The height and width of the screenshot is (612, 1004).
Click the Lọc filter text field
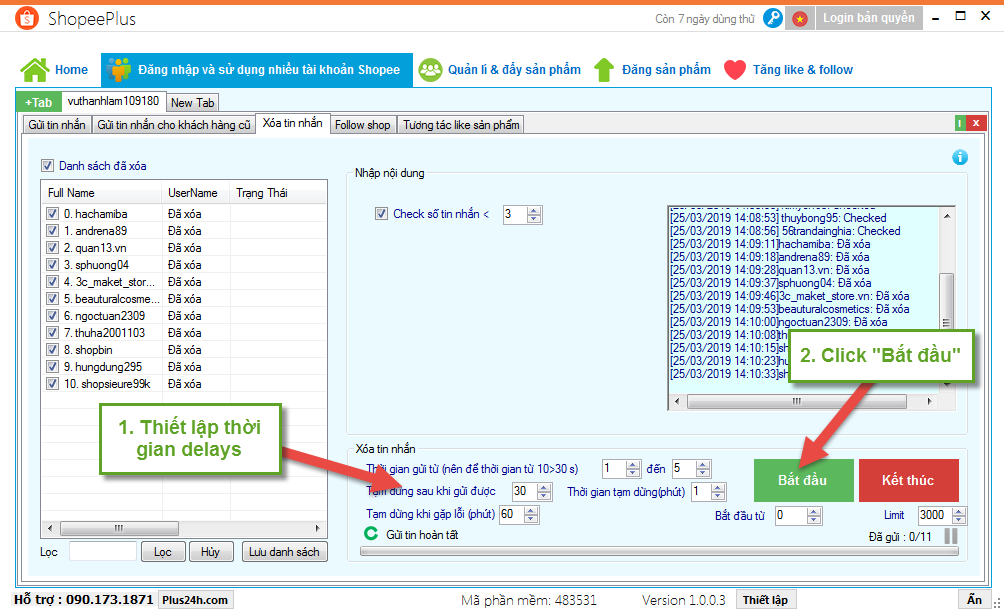(103, 552)
